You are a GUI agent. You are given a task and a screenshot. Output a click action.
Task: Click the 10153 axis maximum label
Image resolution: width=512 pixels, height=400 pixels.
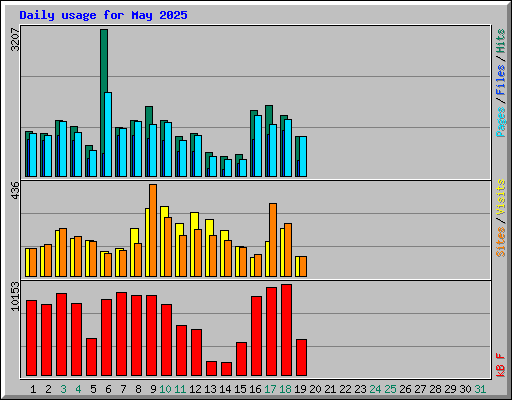tap(15, 296)
